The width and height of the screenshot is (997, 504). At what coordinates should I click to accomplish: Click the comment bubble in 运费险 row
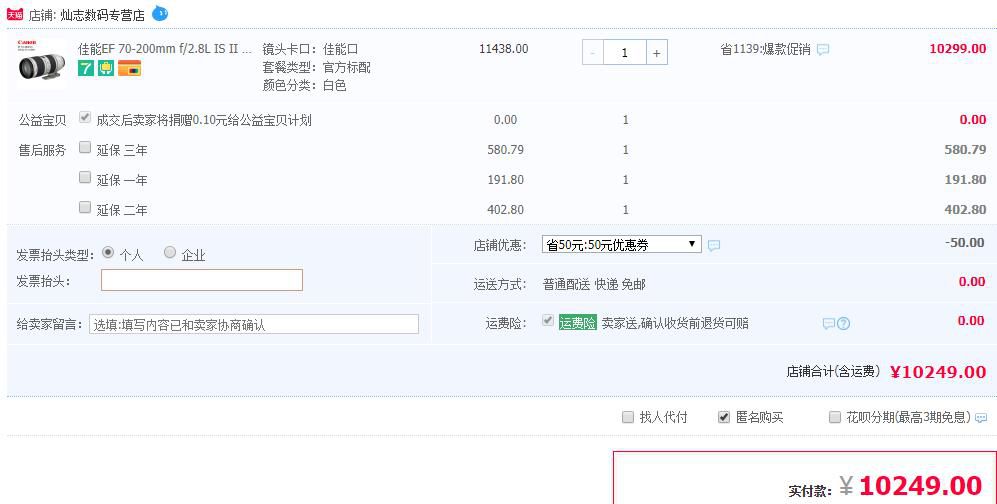(x=829, y=324)
